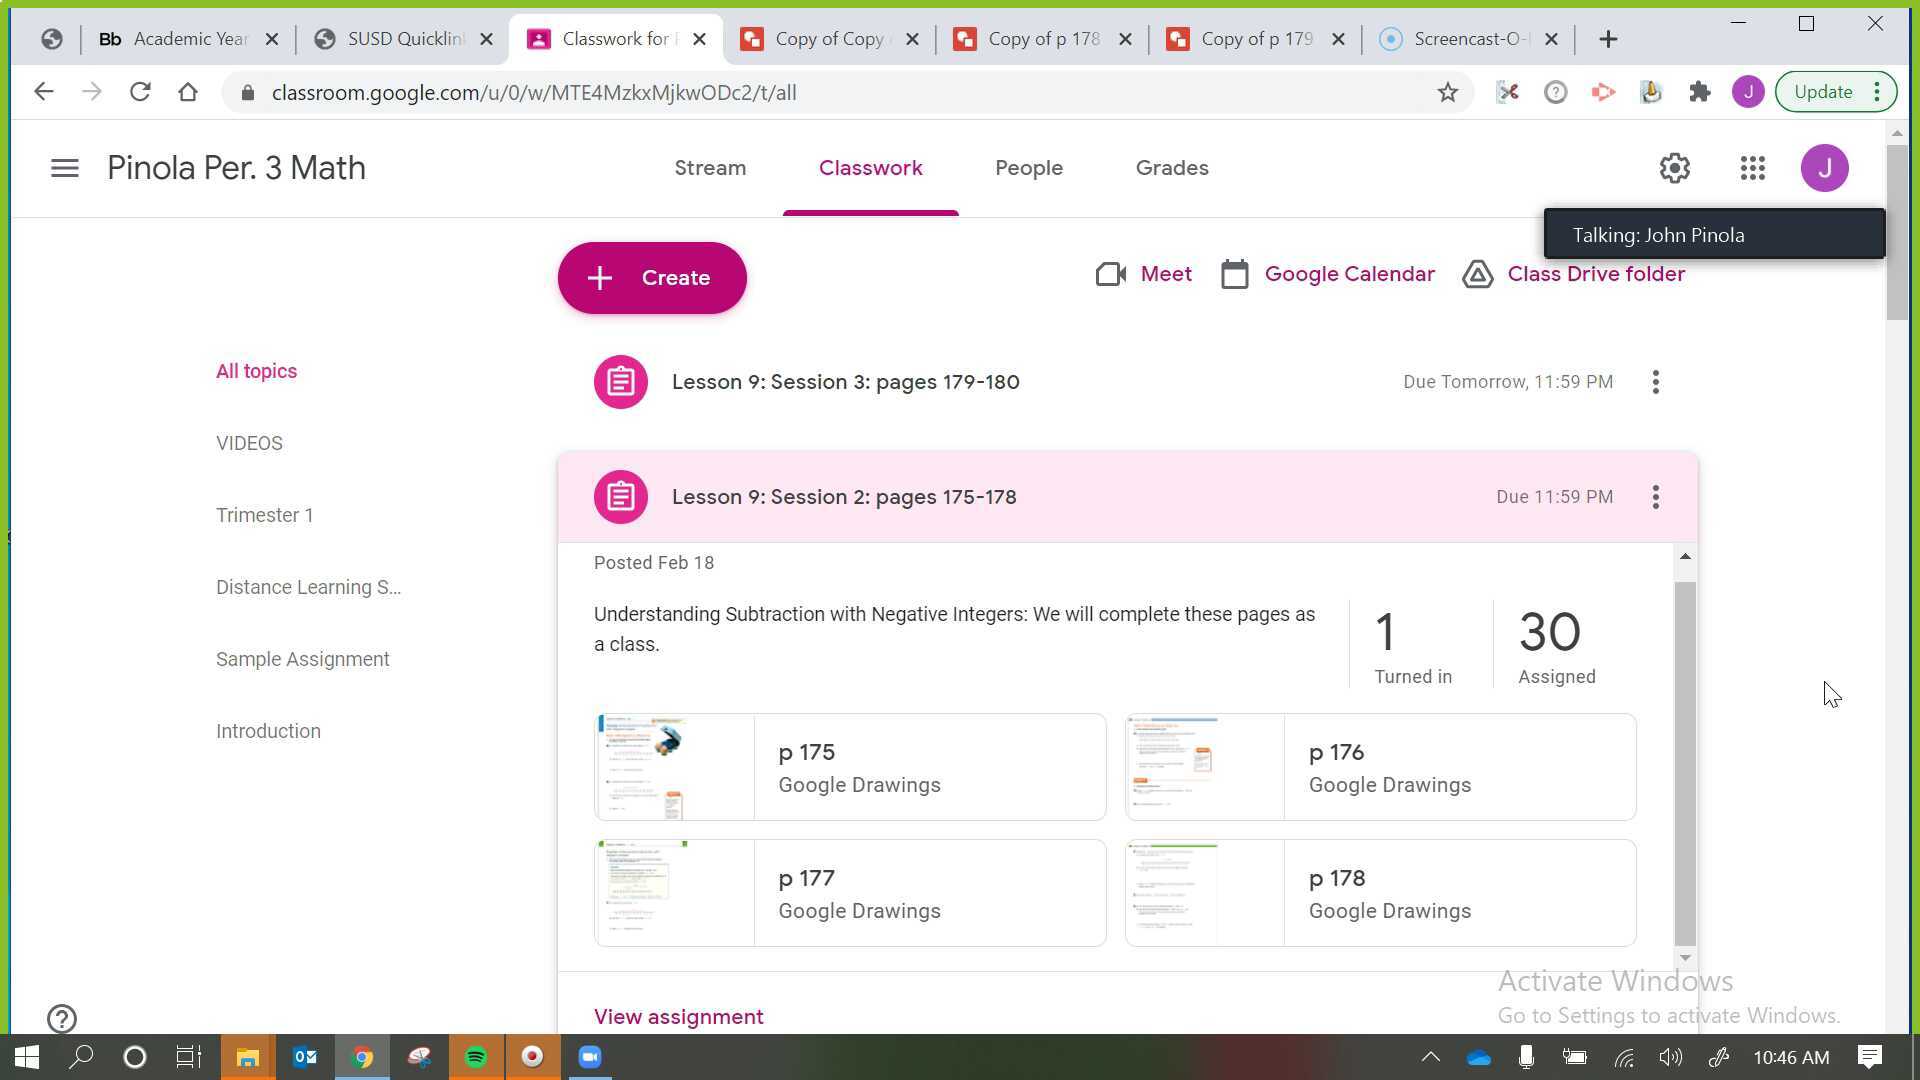This screenshot has height=1080, width=1920.
Task: Switch to the Stream tab
Action: [710, 168]
